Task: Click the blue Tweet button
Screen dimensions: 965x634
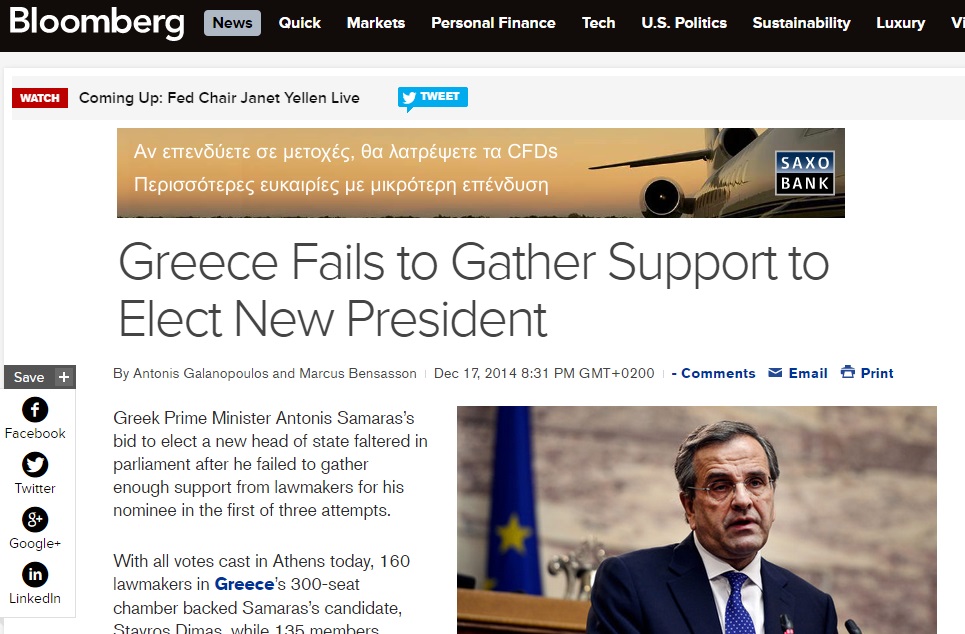Action: coord(433,98)
